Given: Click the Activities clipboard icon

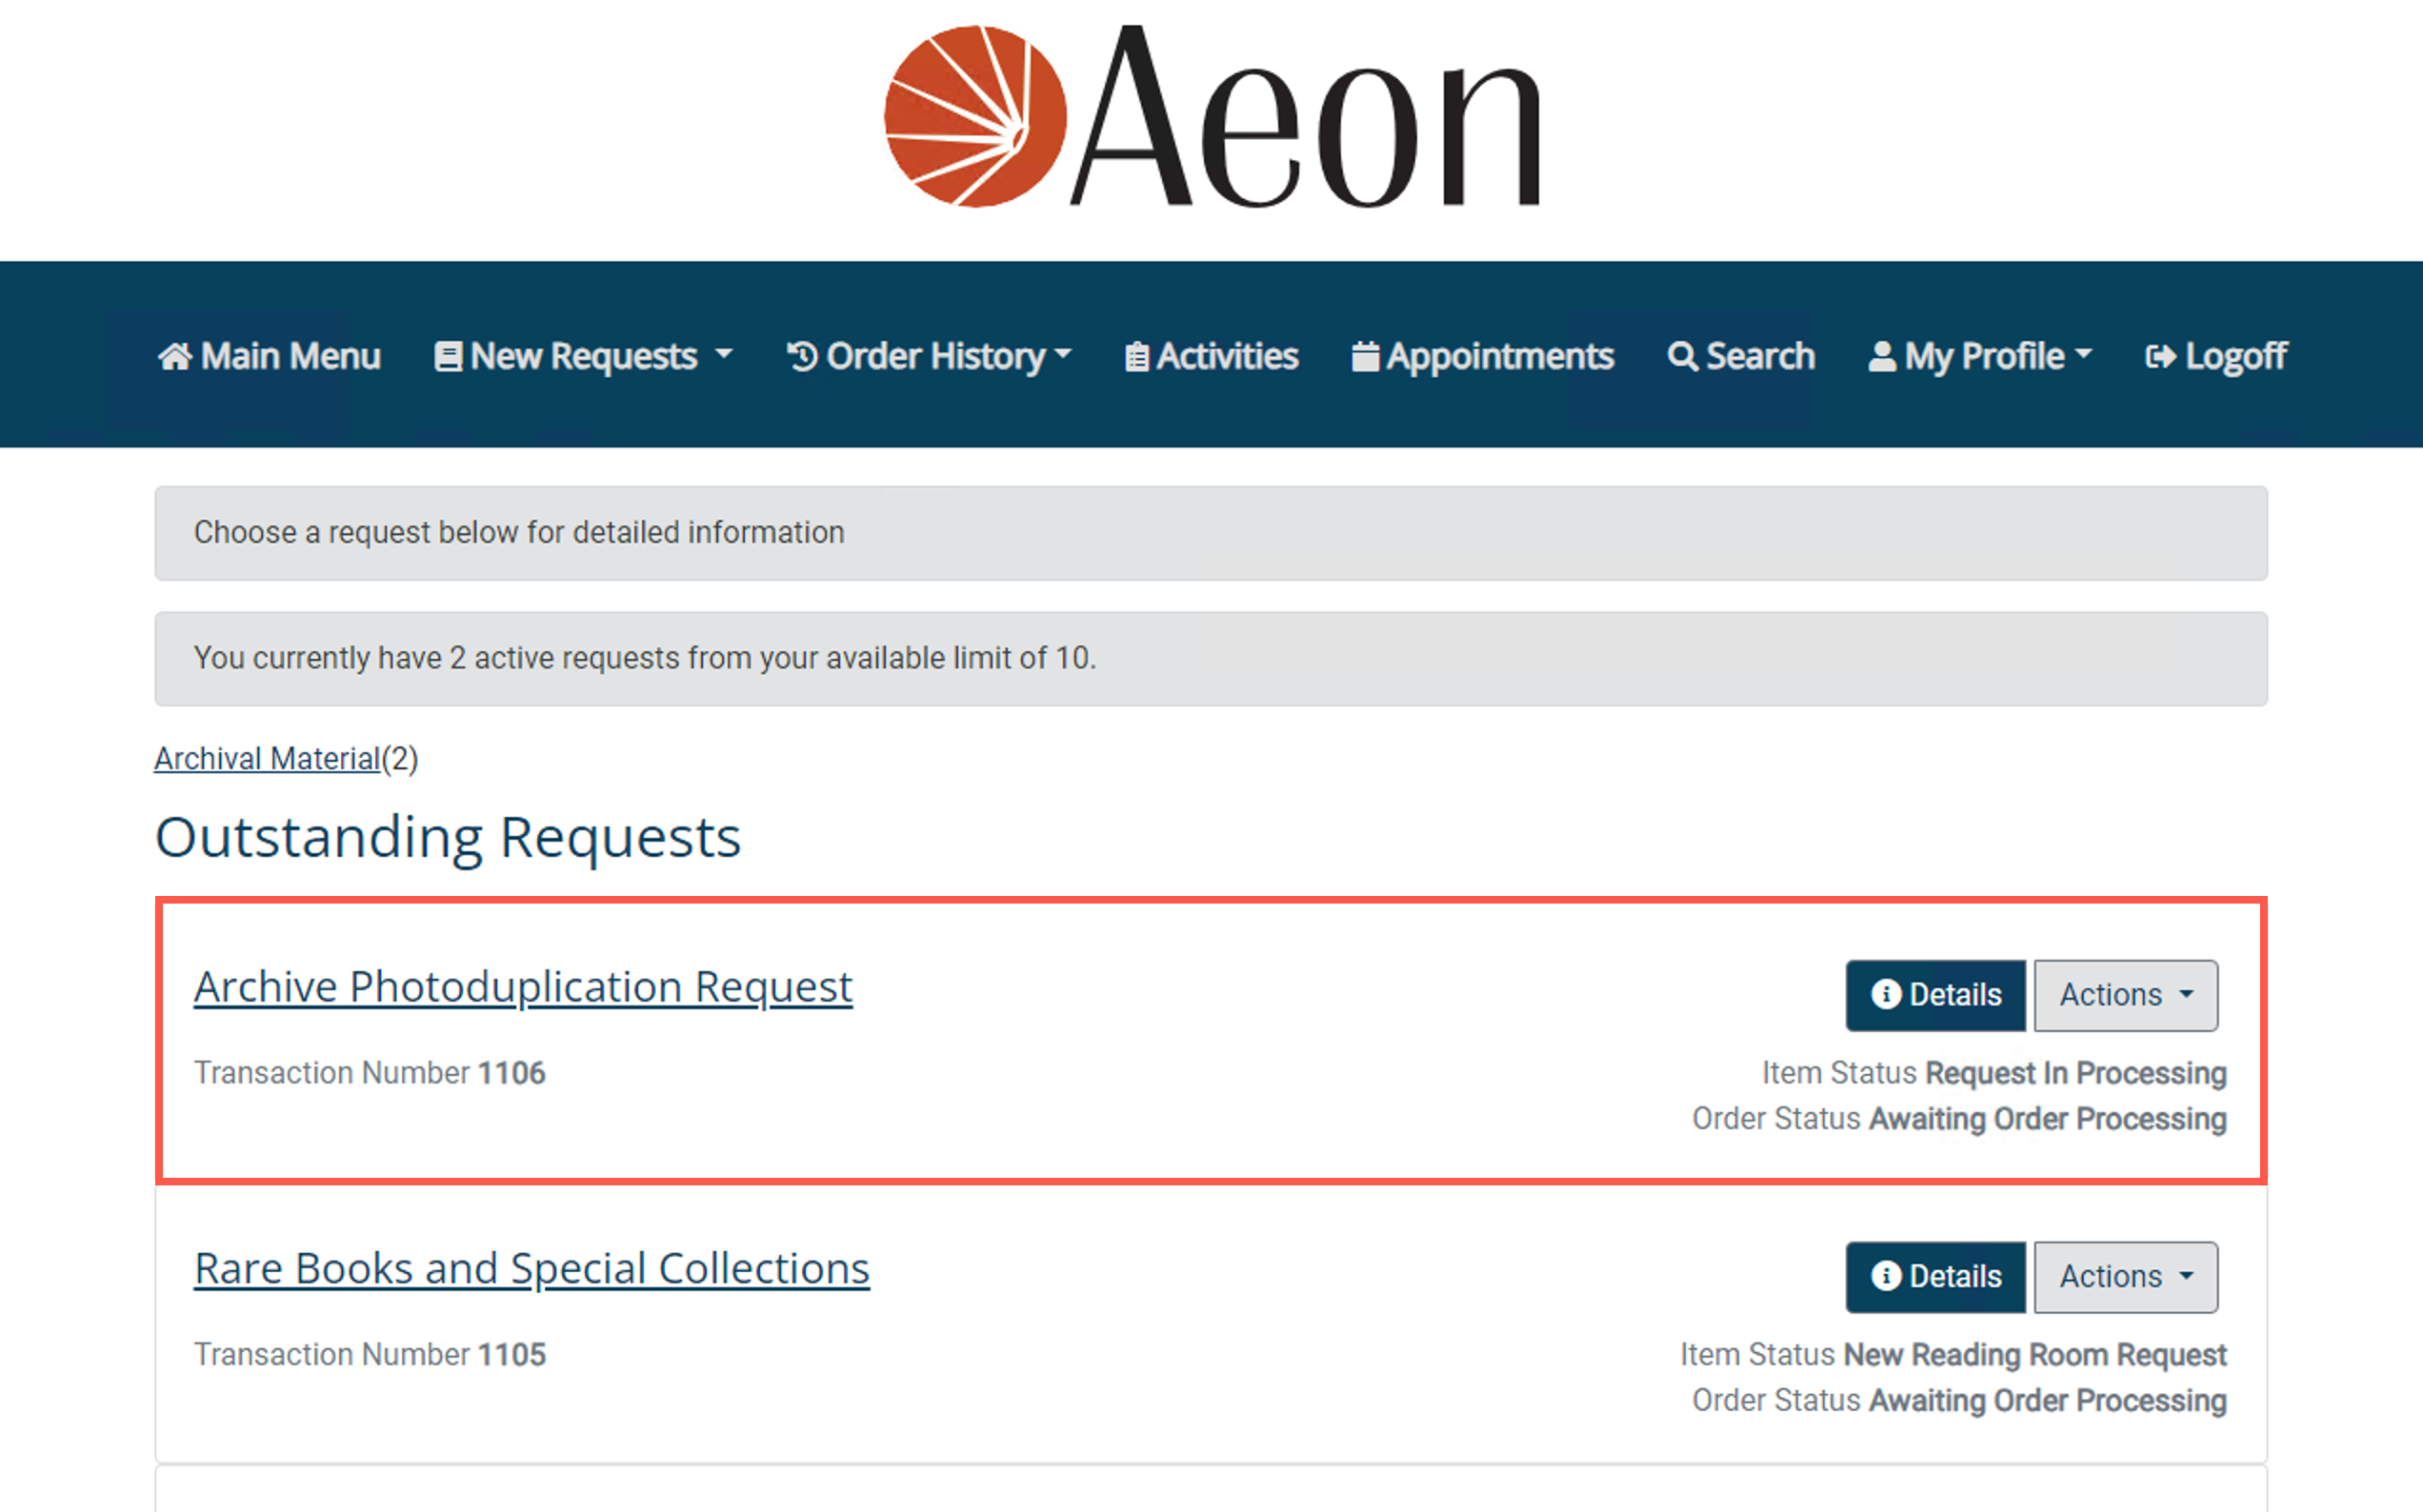Looking at the screenshot, I should [1137, 357].
